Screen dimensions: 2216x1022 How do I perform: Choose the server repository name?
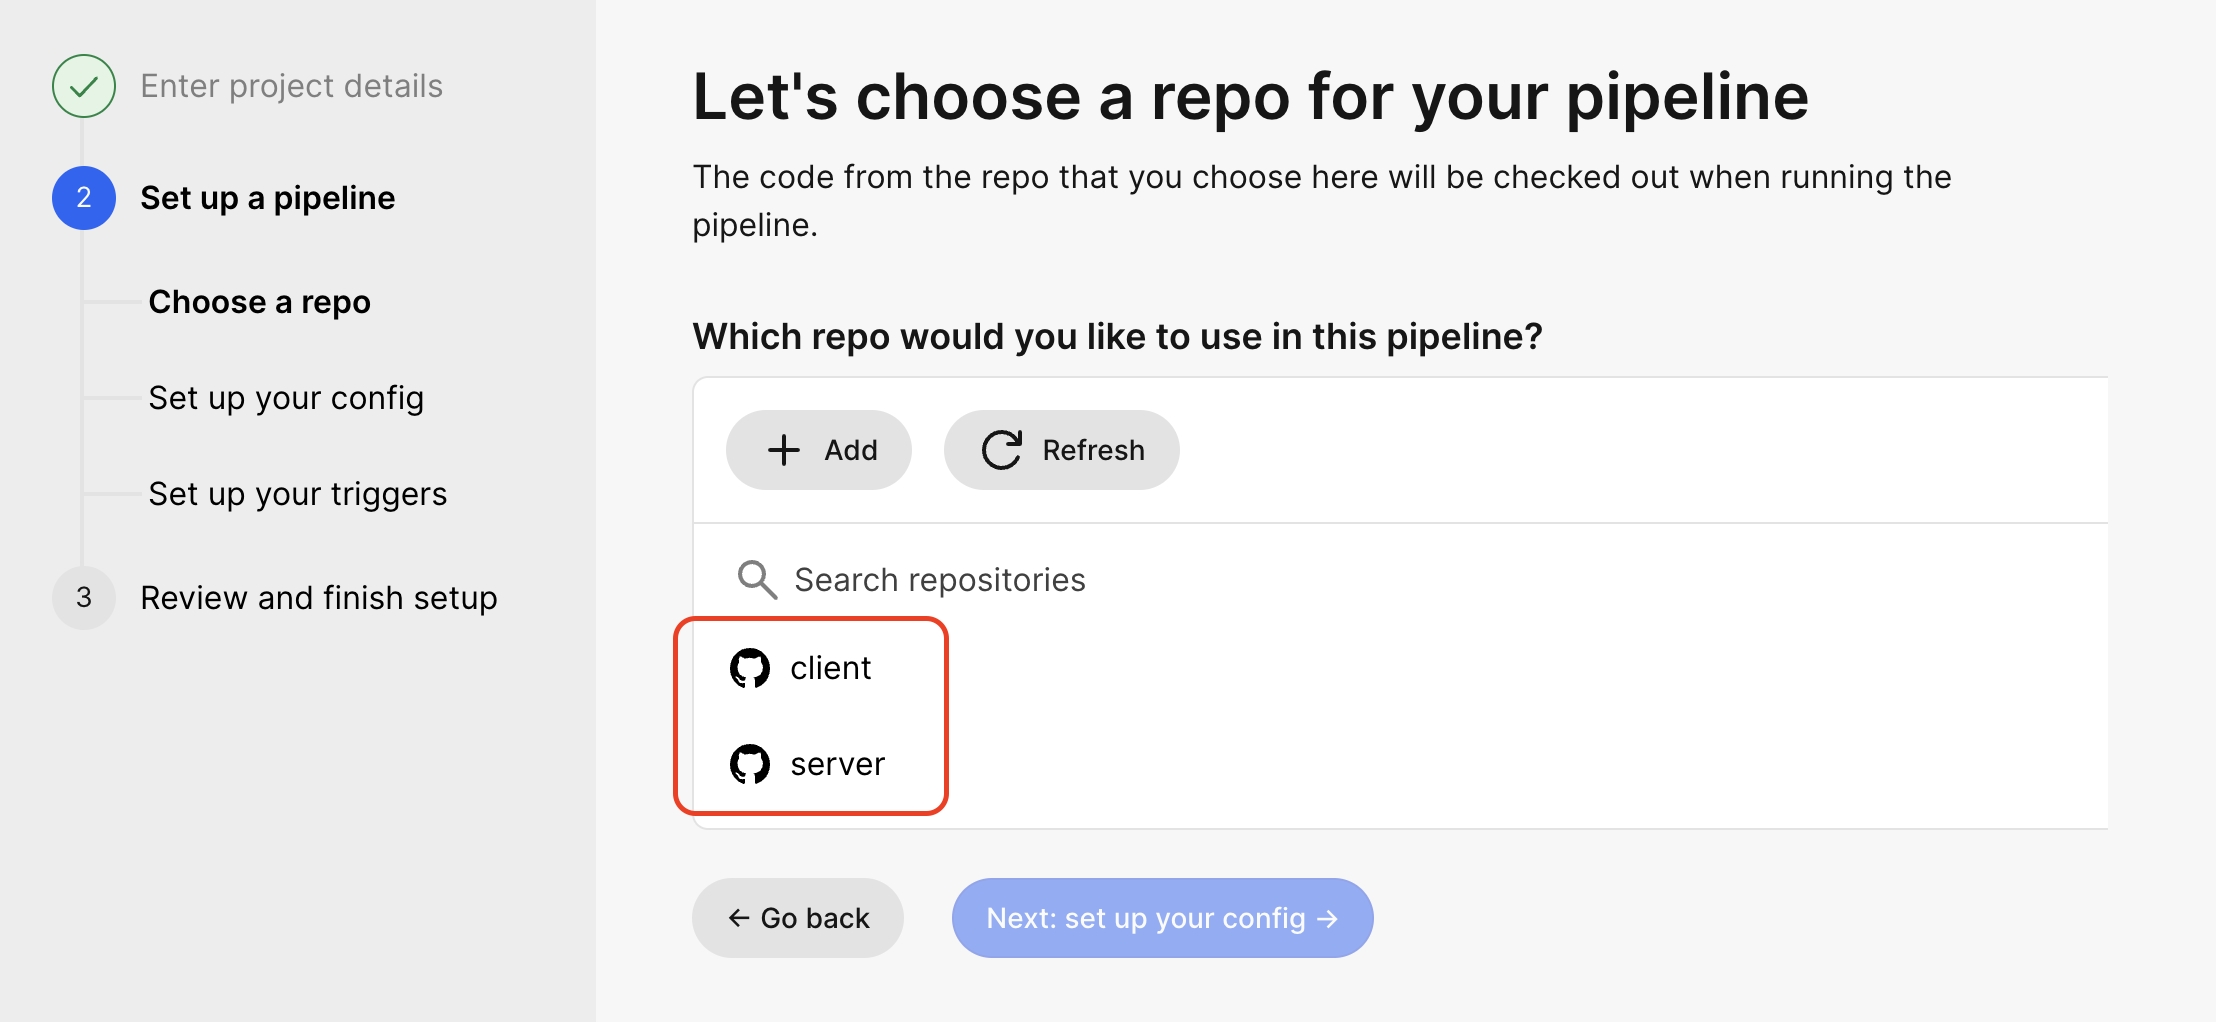tap(837, 764)
